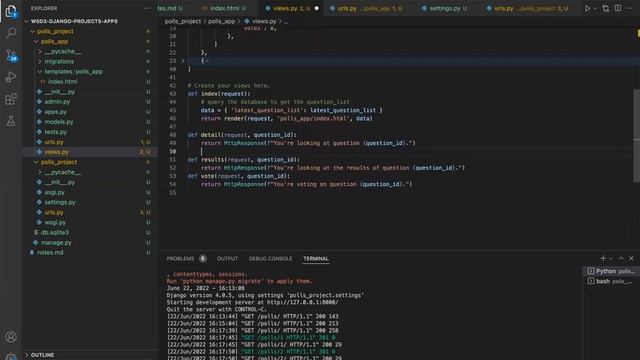Open db.sqlite3 in the file tree
The image size is (640, 360).
tap(55, 233)
